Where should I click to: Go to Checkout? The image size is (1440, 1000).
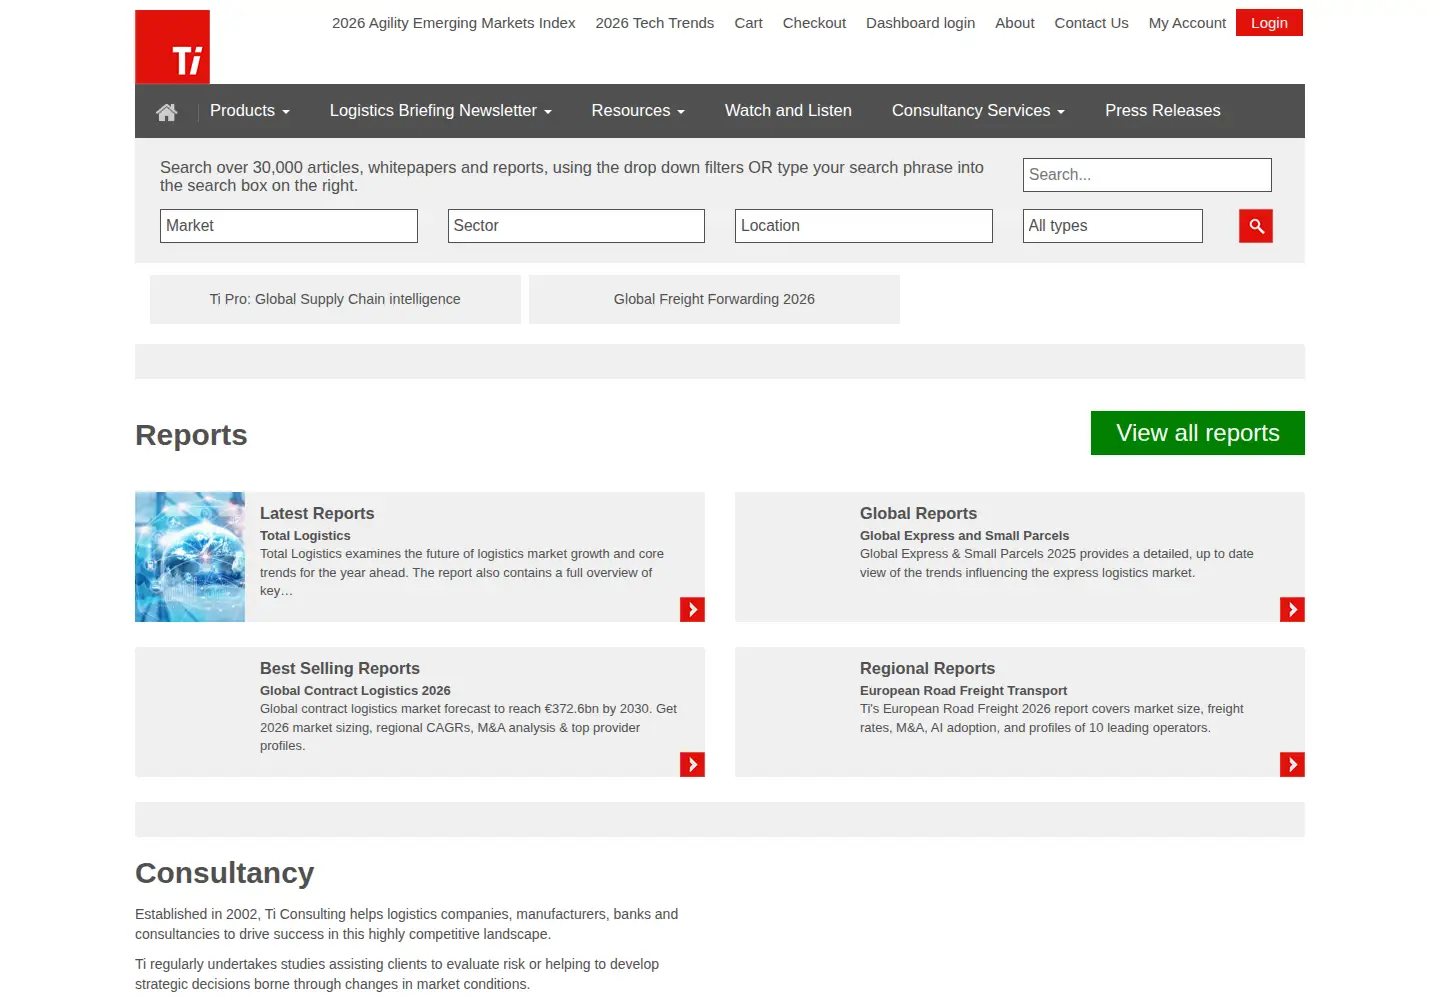click(814, 23)
